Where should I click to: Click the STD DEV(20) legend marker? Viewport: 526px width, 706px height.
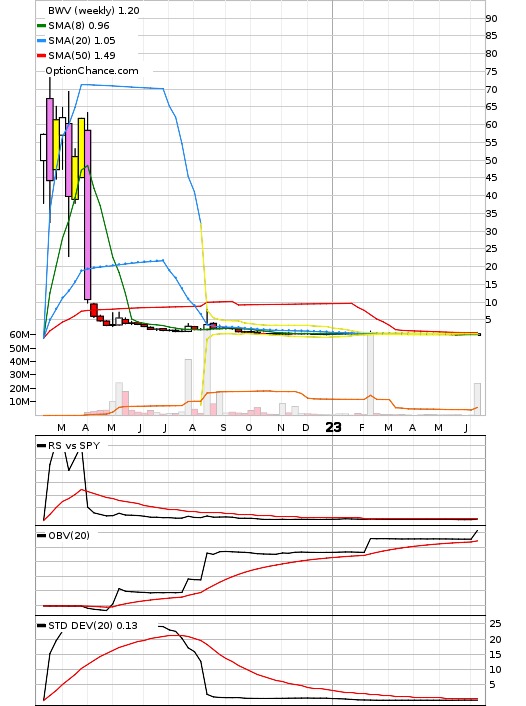pyautogui.click(x=41, y=626)
